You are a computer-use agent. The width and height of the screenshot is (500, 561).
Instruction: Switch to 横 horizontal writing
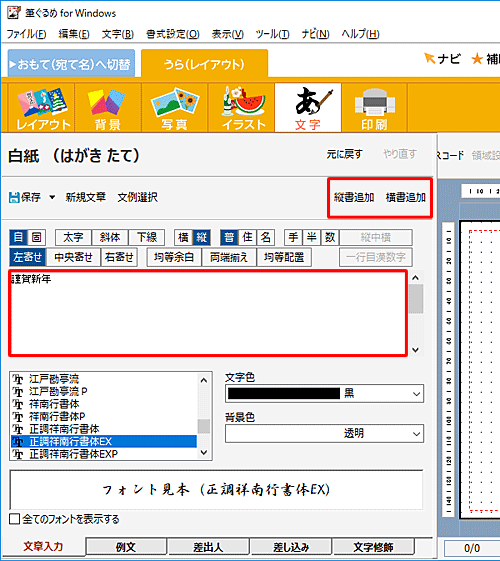(183, 237)
